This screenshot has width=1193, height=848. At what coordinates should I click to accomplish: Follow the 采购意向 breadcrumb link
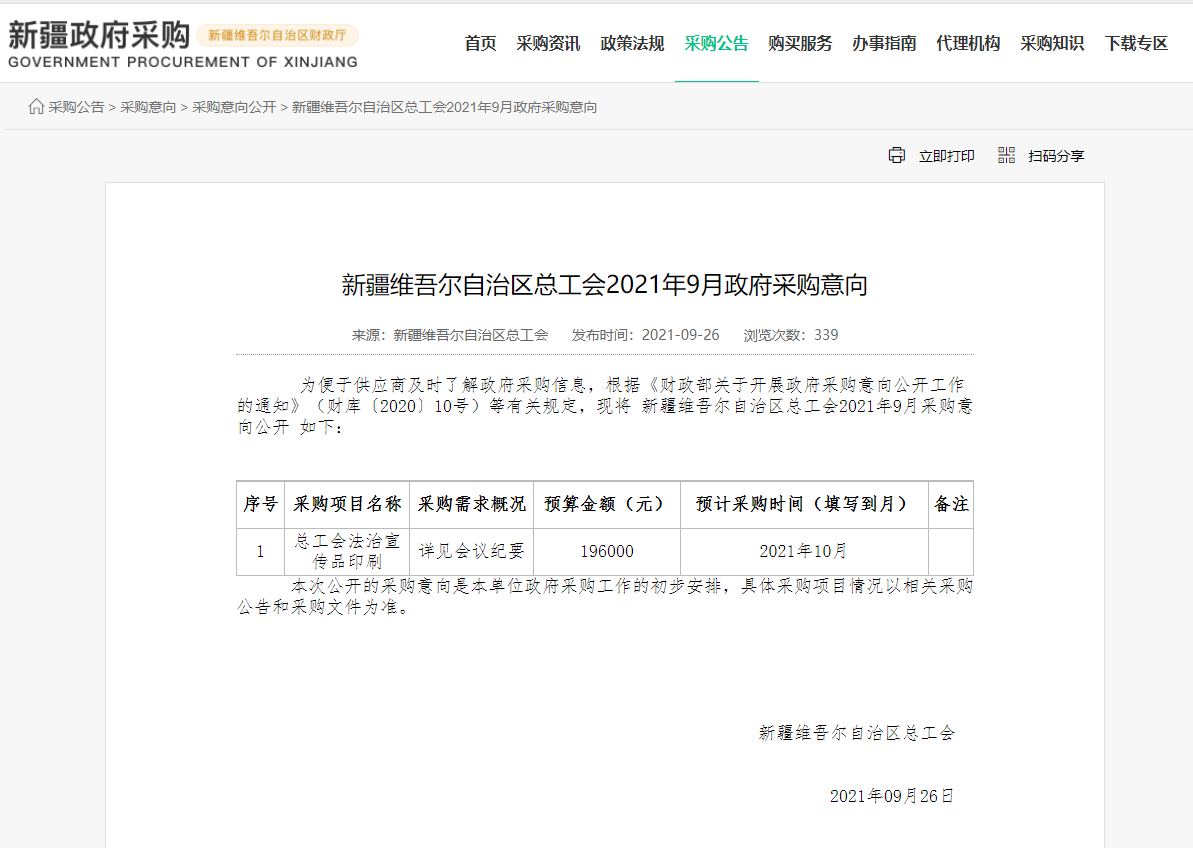[x=148, y=107]
